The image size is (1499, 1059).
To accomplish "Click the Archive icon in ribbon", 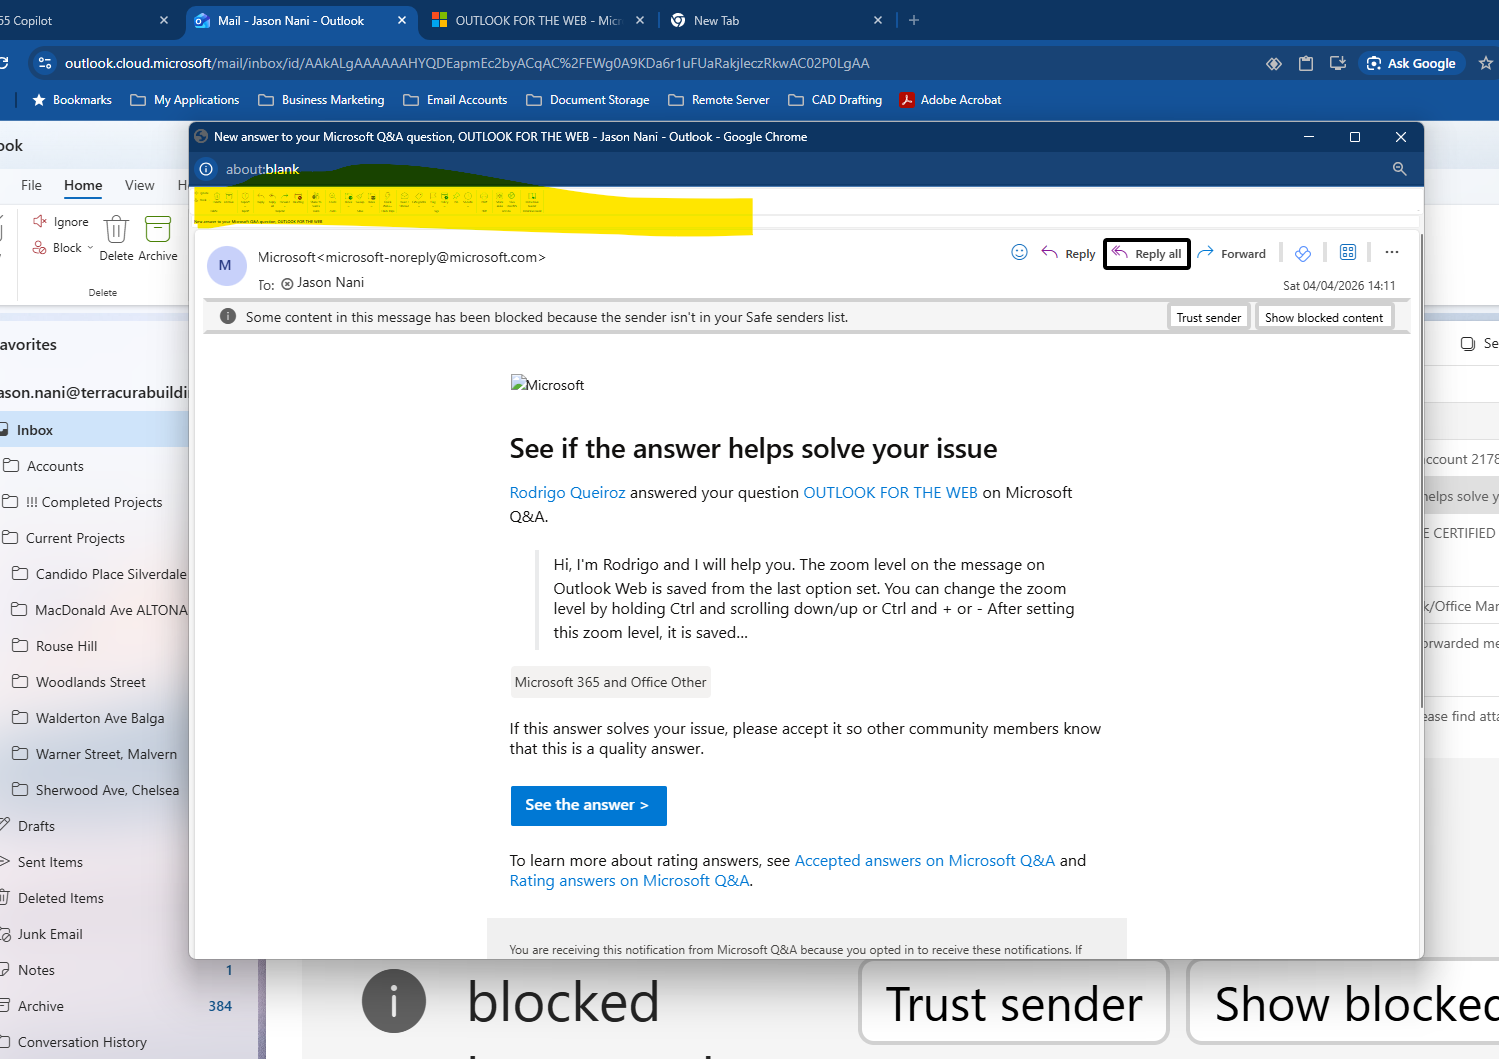I will [158, 230].
